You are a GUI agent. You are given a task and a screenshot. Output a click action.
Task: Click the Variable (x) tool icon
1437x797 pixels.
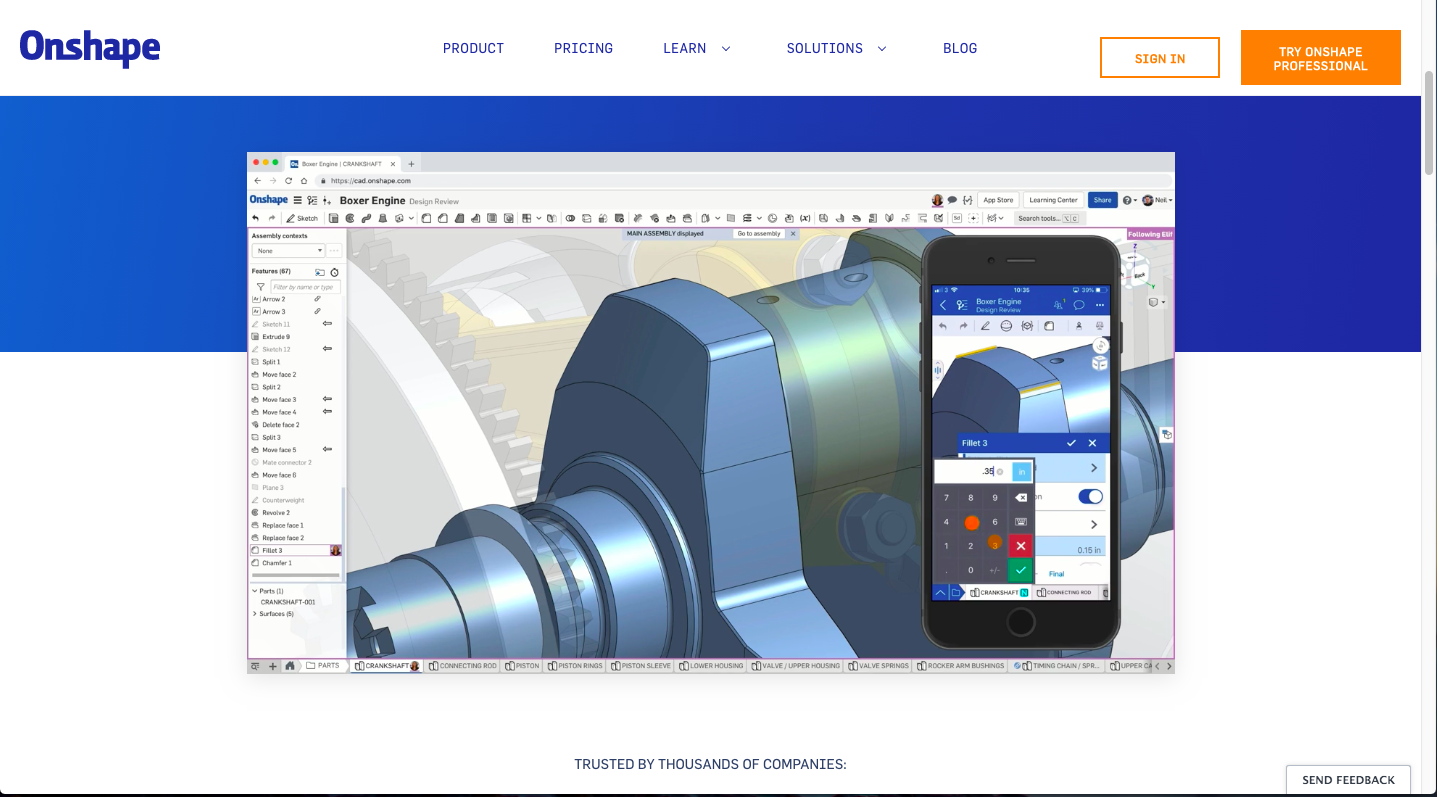pos(805,218)
